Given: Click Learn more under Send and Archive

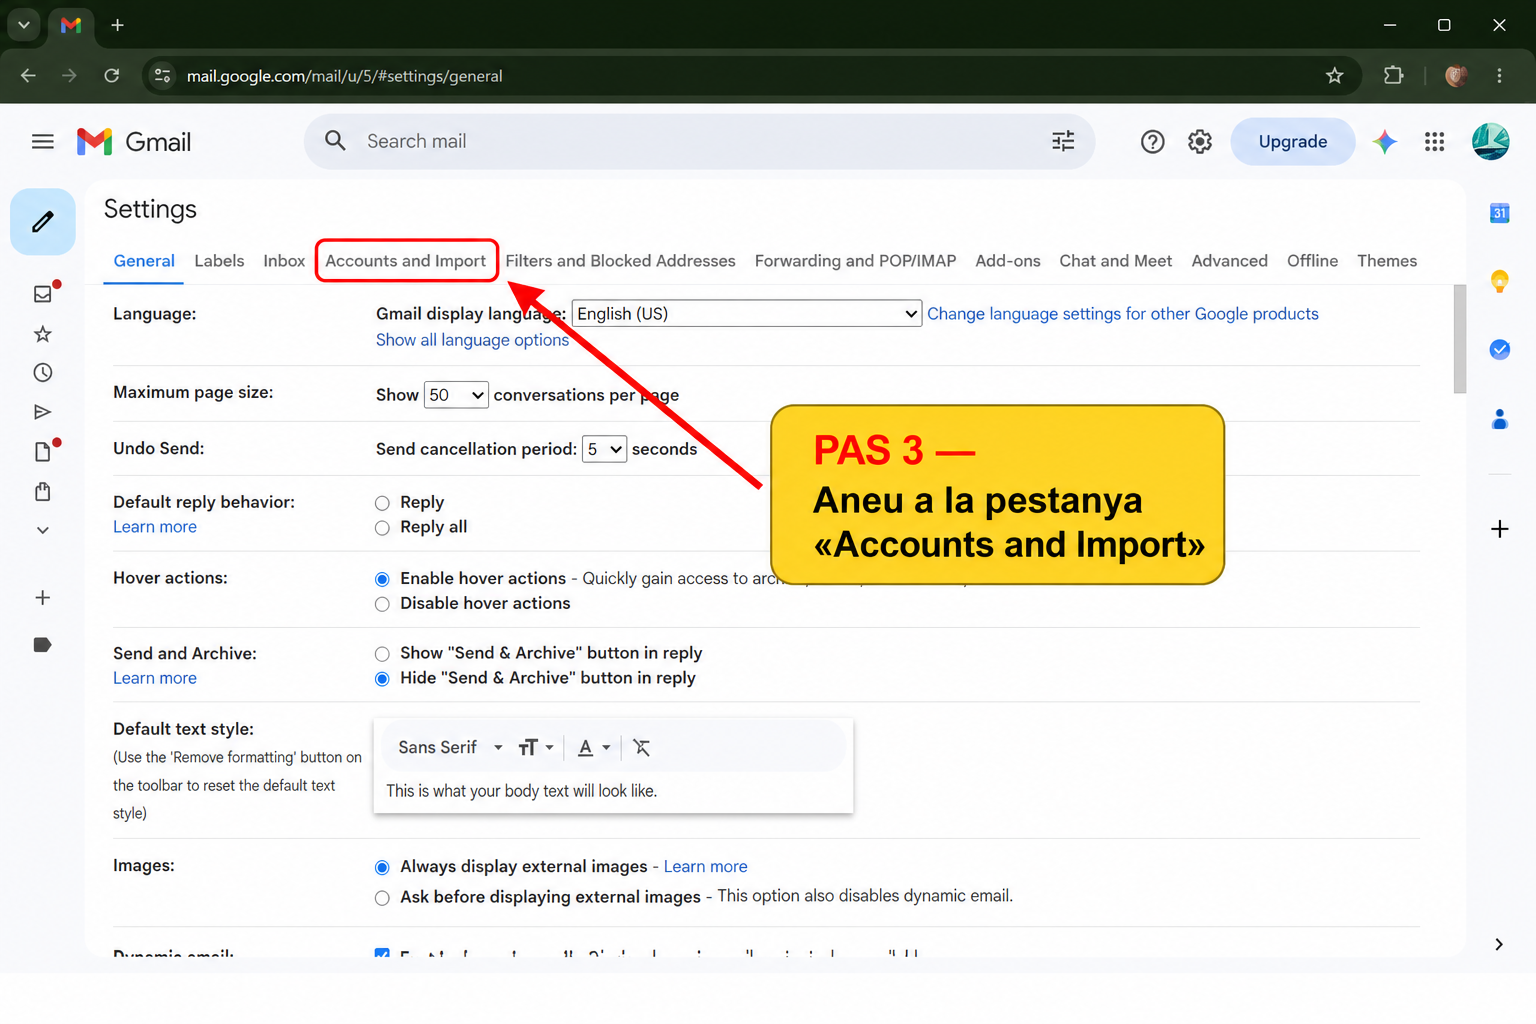Looking at the screenshot, I should coord(155,678).
